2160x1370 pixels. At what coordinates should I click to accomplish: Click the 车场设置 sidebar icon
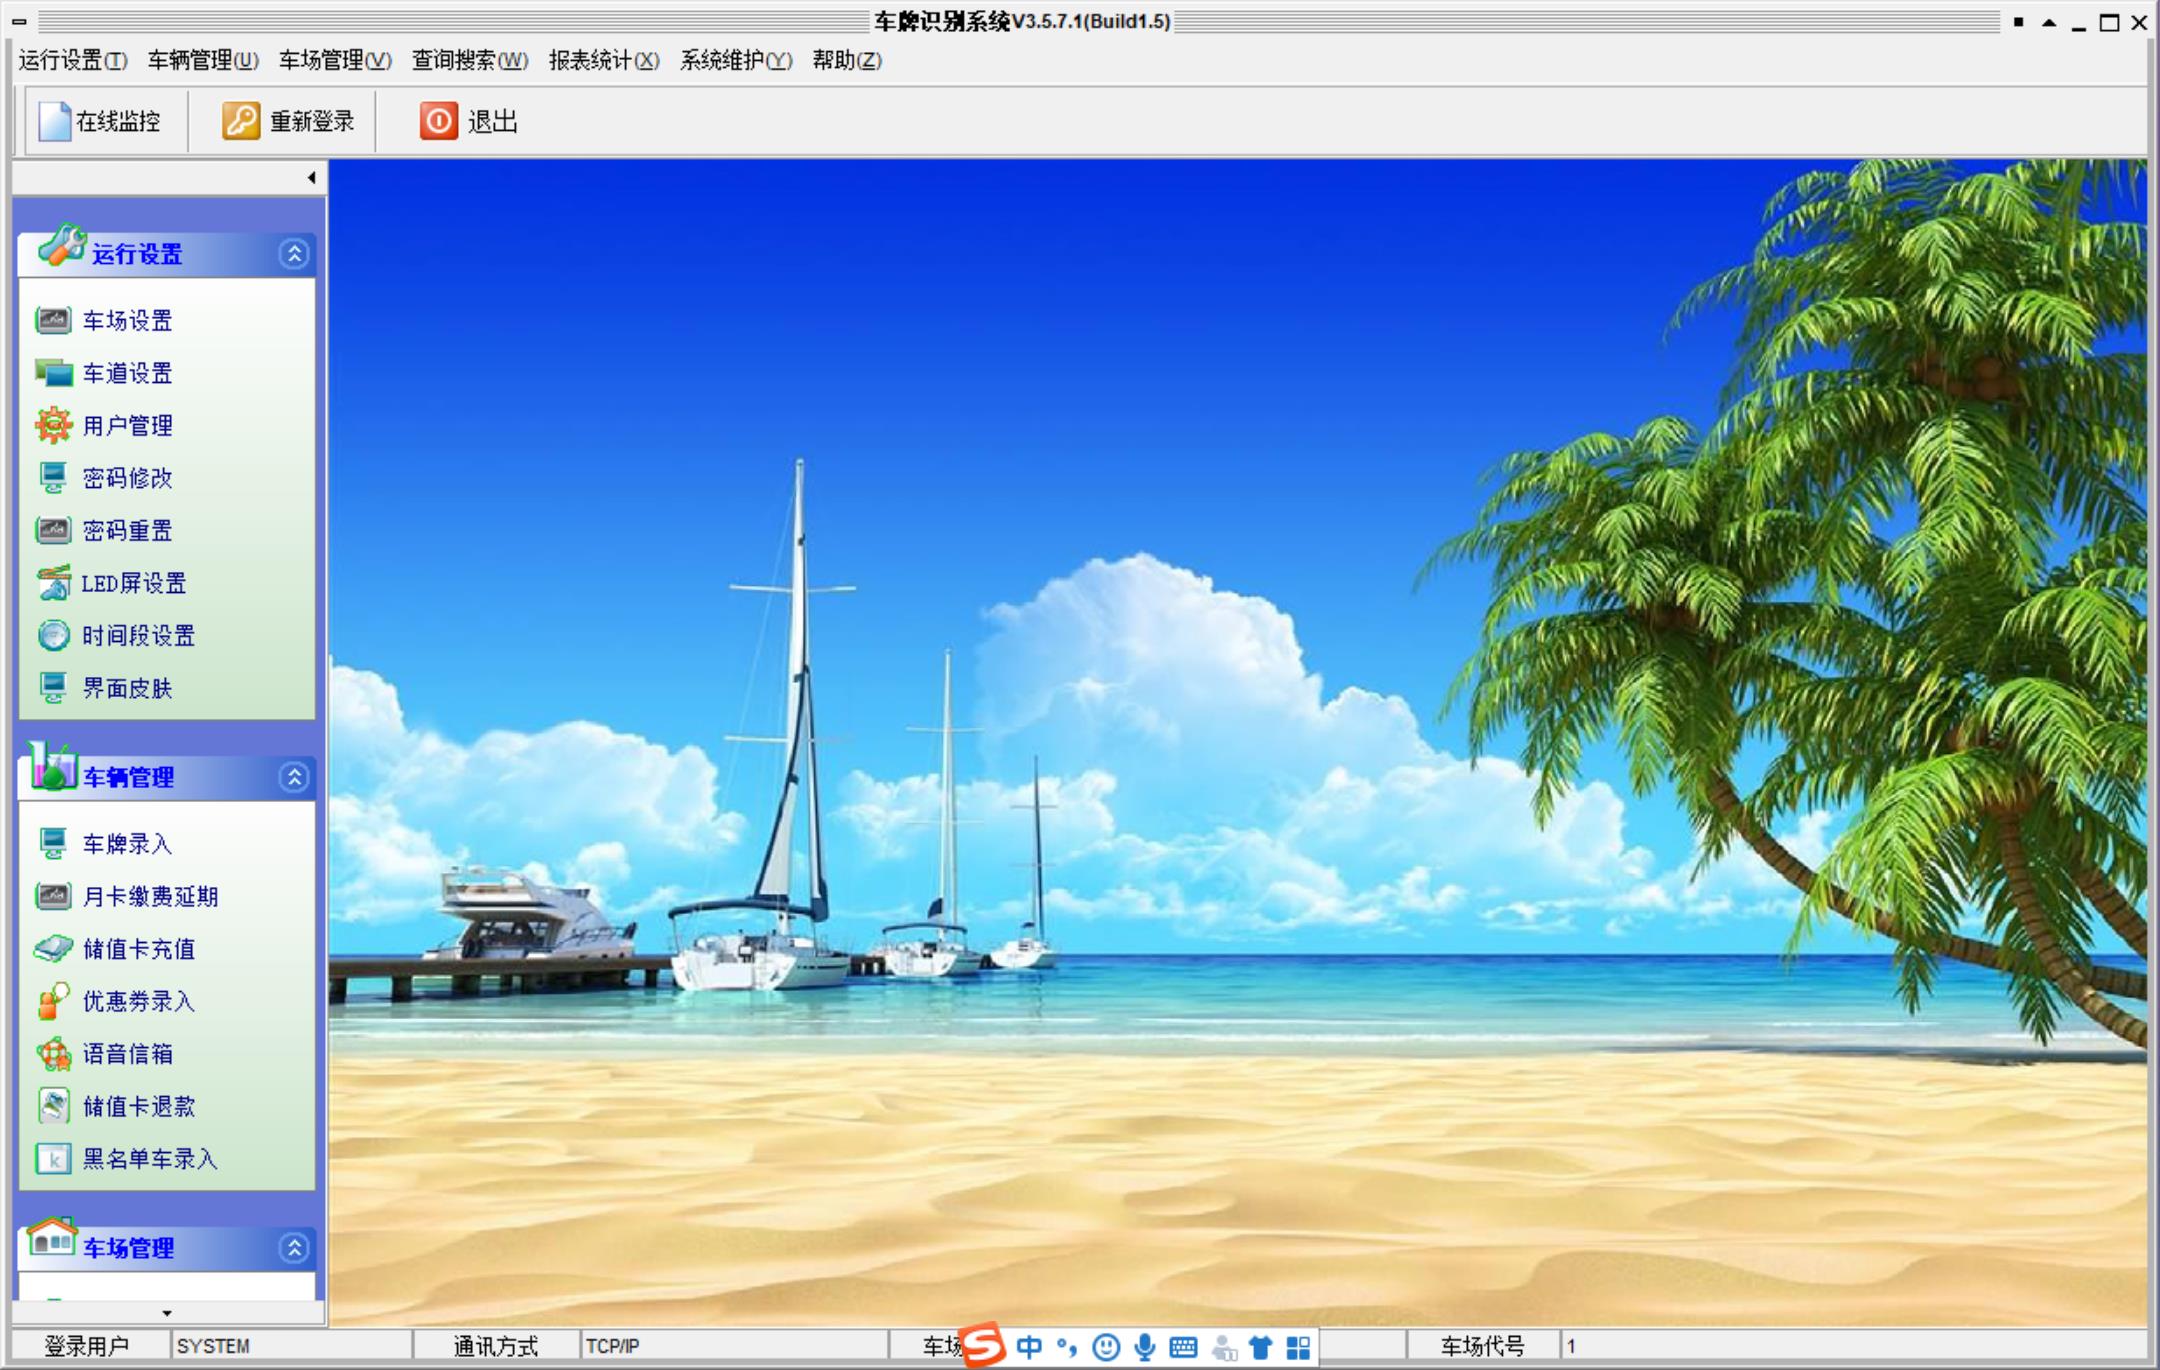tap(53, 320)
